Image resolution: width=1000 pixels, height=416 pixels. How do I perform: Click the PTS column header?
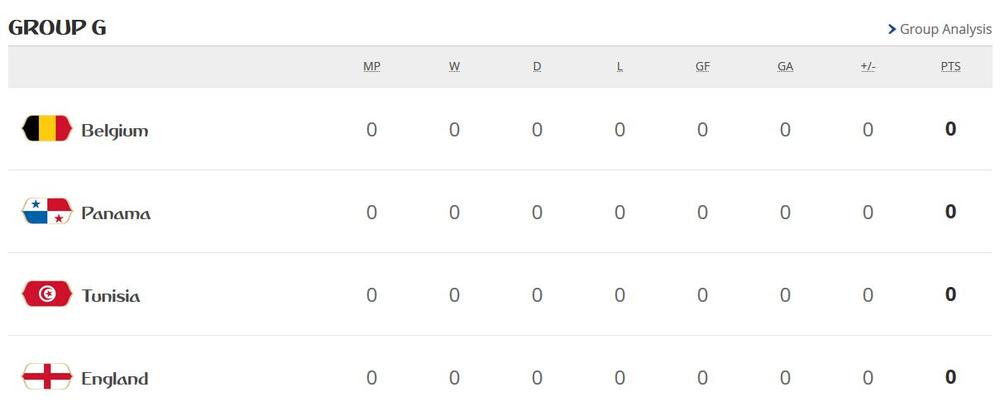(950, 67)
